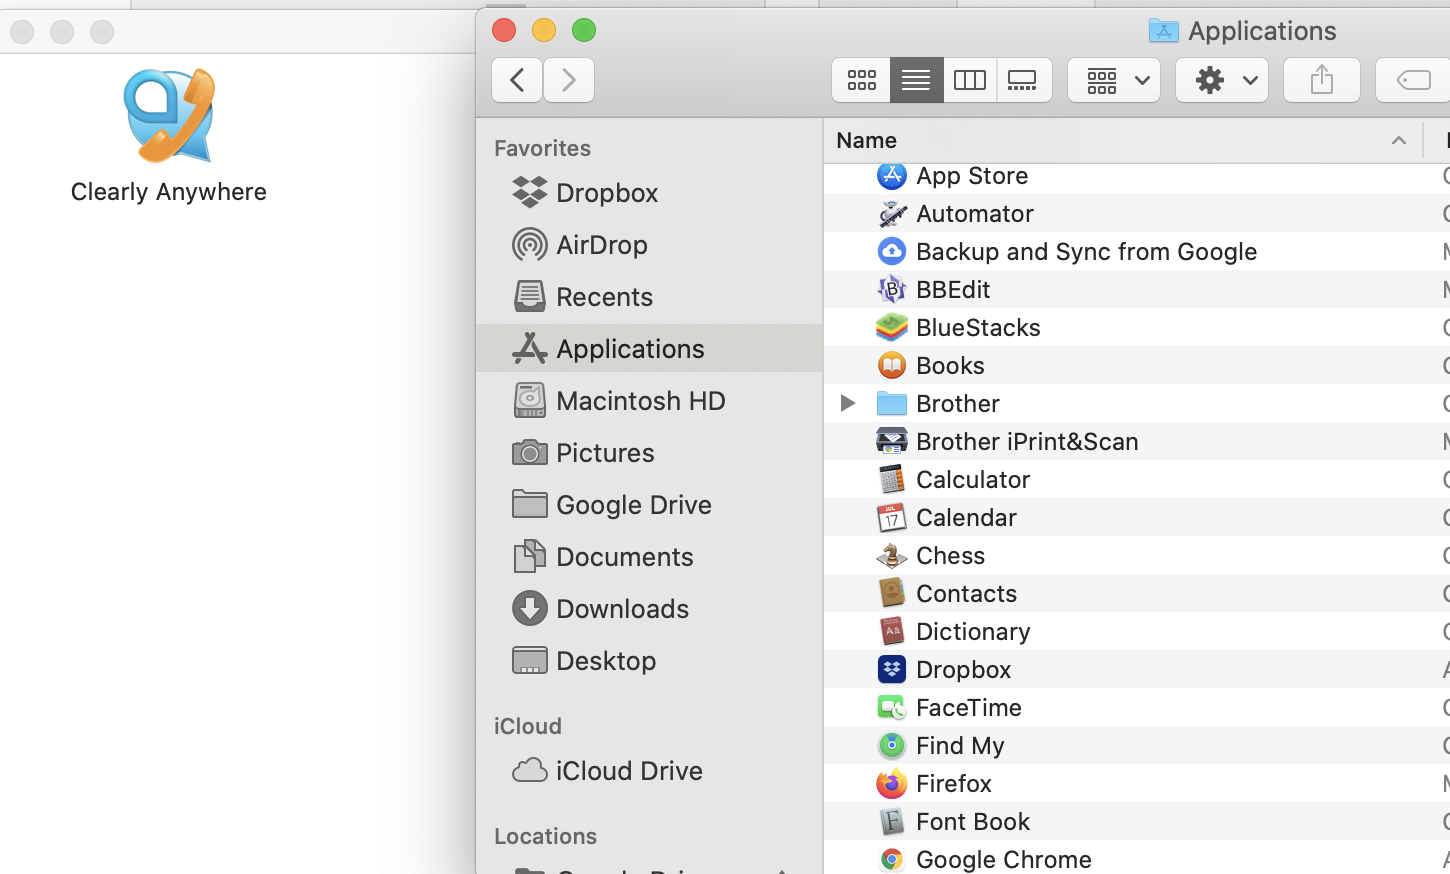Select the "Calendar" row text
This screenshot has height=874, width=1450.
966,518
